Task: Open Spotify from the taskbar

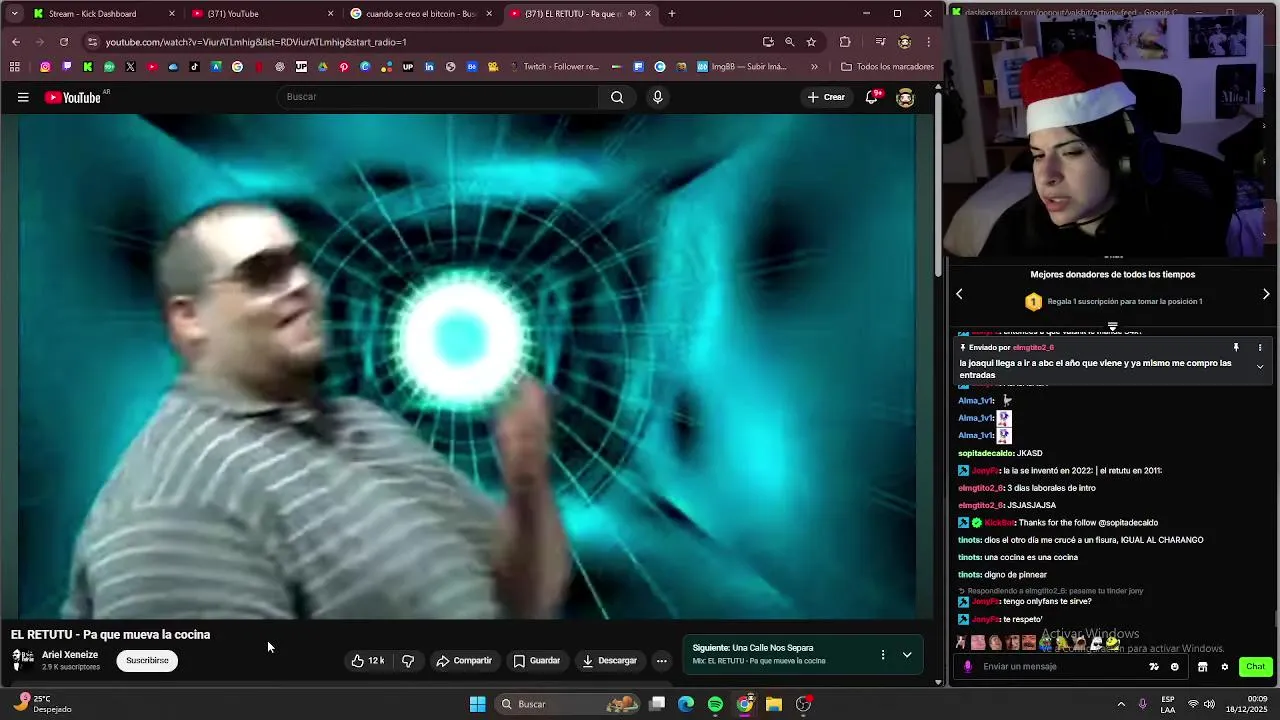Action: (x=715, y=704)
